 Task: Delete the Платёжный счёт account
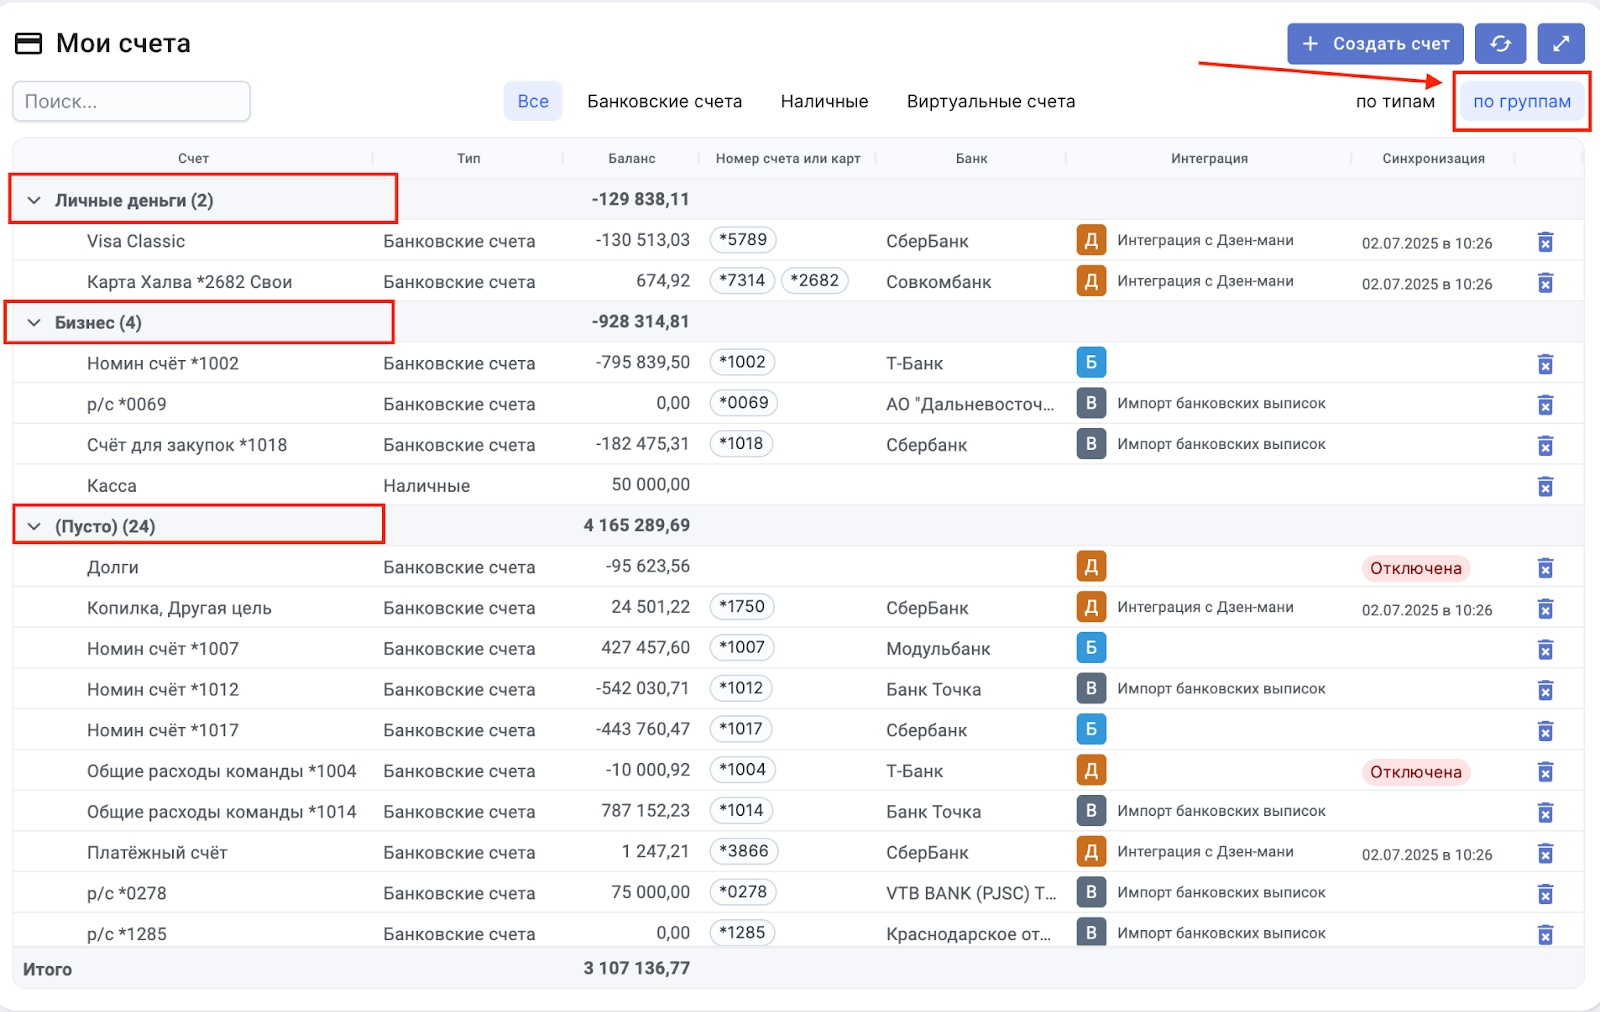click(x=1545, y=853)
